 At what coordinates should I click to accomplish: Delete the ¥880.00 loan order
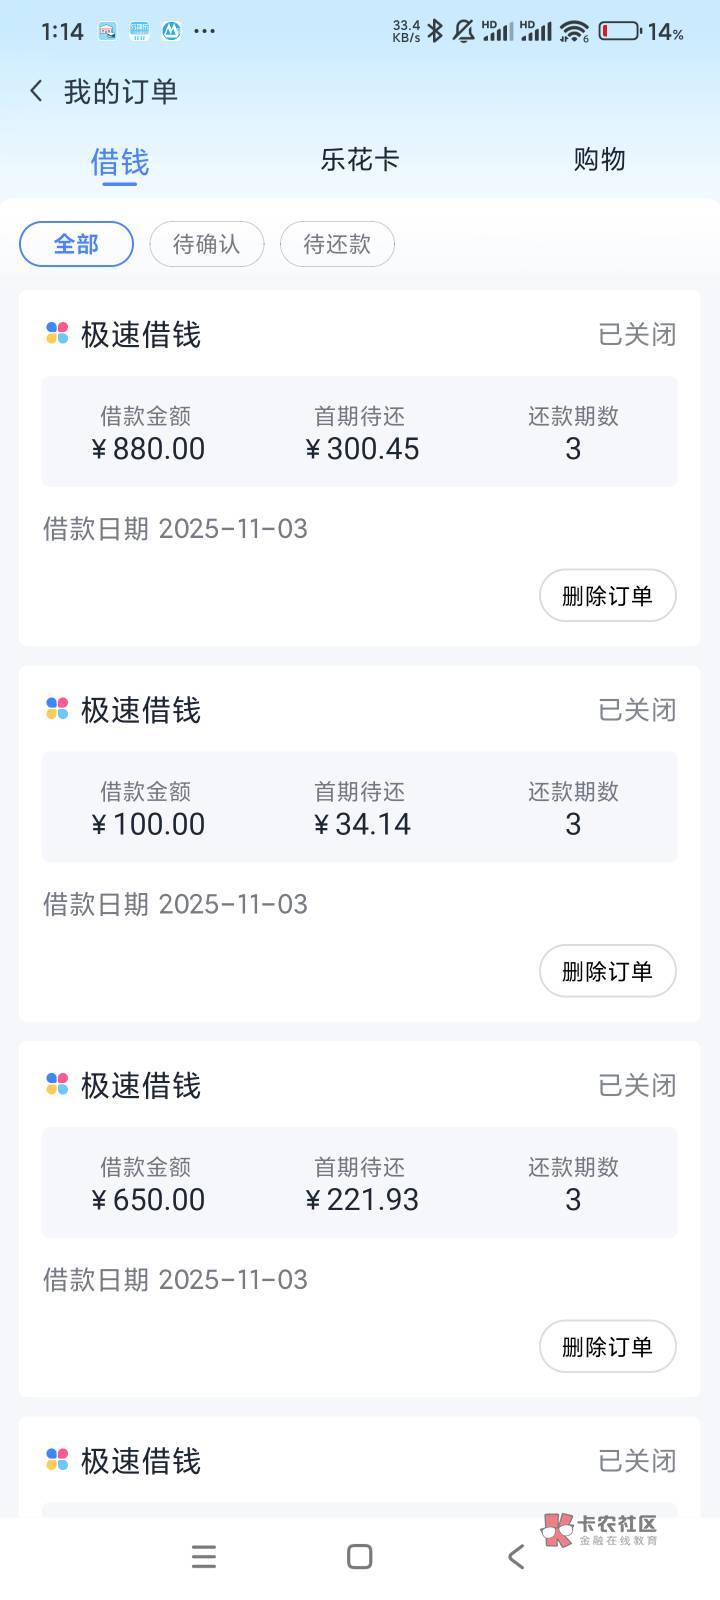tap(607, 596)
